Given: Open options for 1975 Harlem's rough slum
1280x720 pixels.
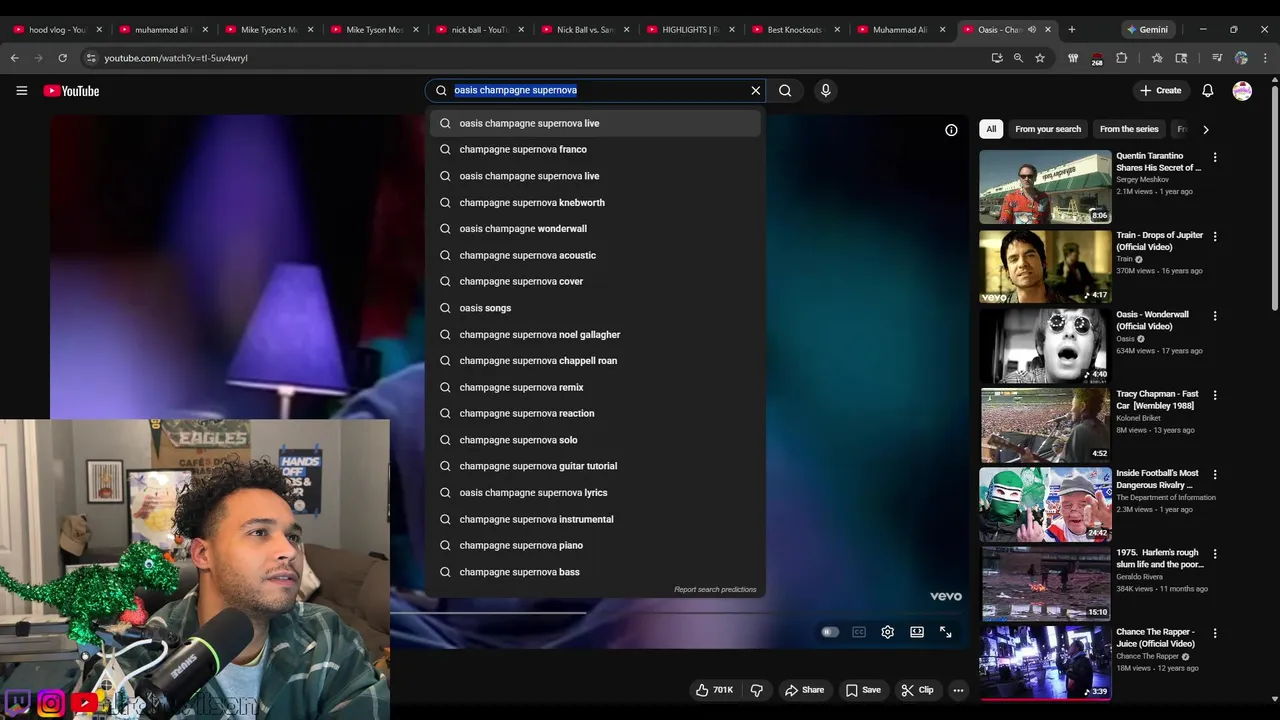Looking at the screenshot, I should click(x=1215, y=554).
